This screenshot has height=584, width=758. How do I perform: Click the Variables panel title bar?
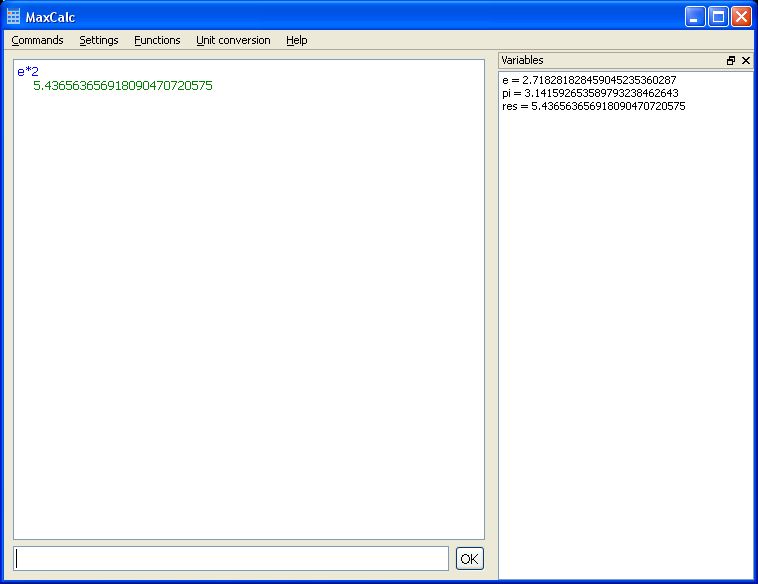click(600, 61)
